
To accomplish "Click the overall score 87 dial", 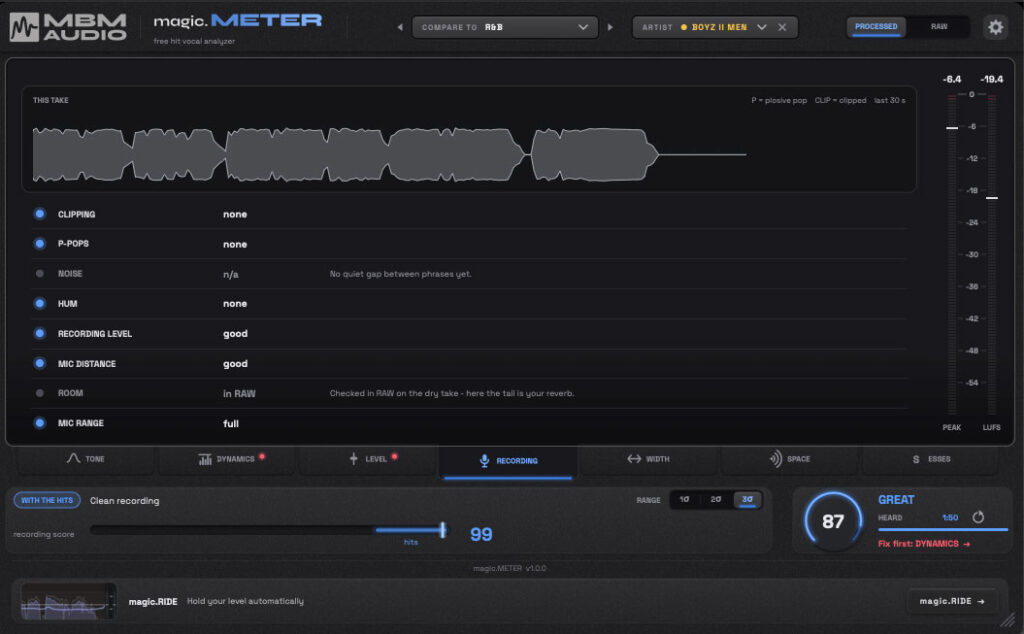I will [833, 520].
